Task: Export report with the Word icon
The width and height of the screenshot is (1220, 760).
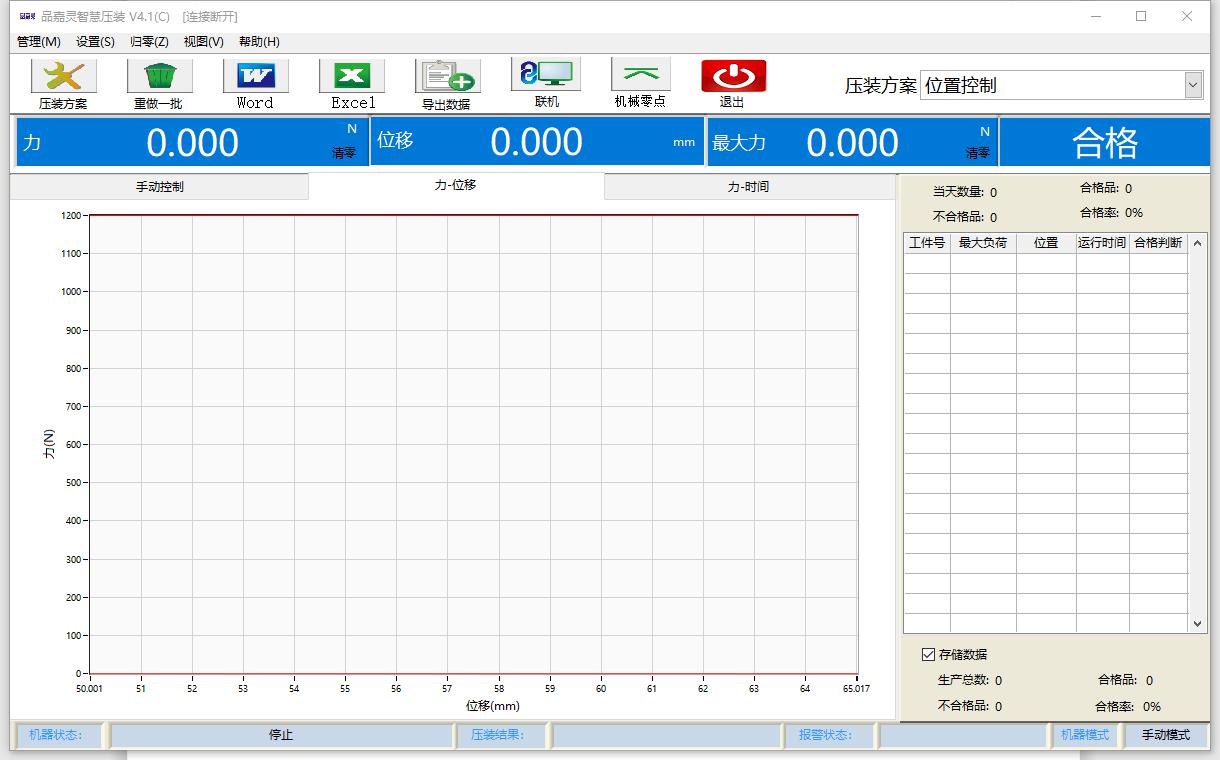Action: tap(255, 77)
